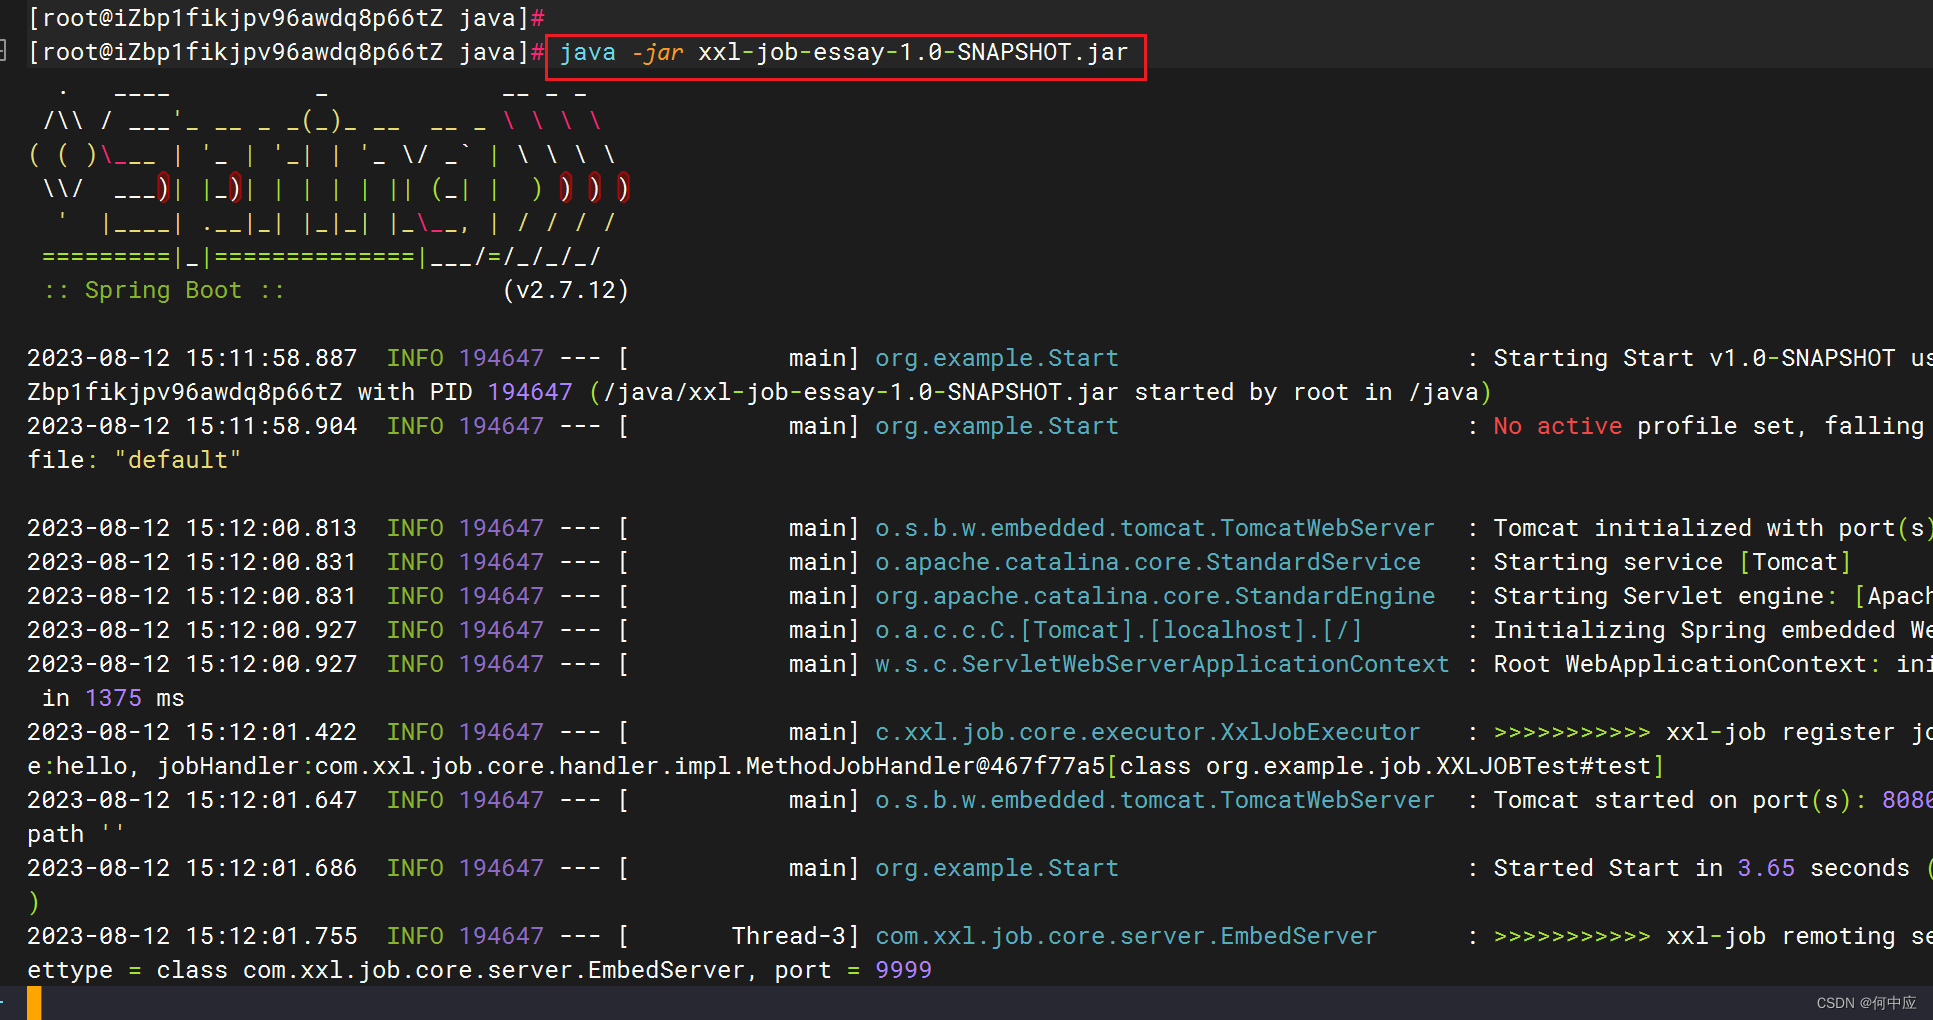The image size is (1933, 1020).
Task: Click 'Tomcat initialized with port(s)' message
Action: point(1713,528)
